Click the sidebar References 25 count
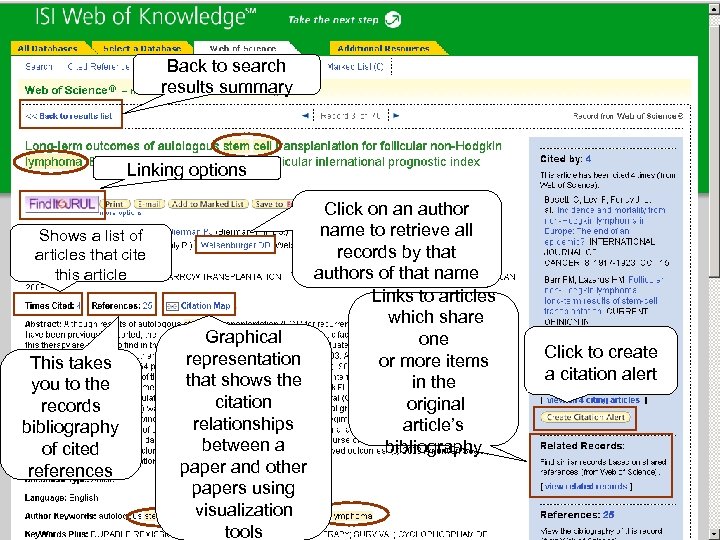Viewport: 720px width, 540px height. 608,515
